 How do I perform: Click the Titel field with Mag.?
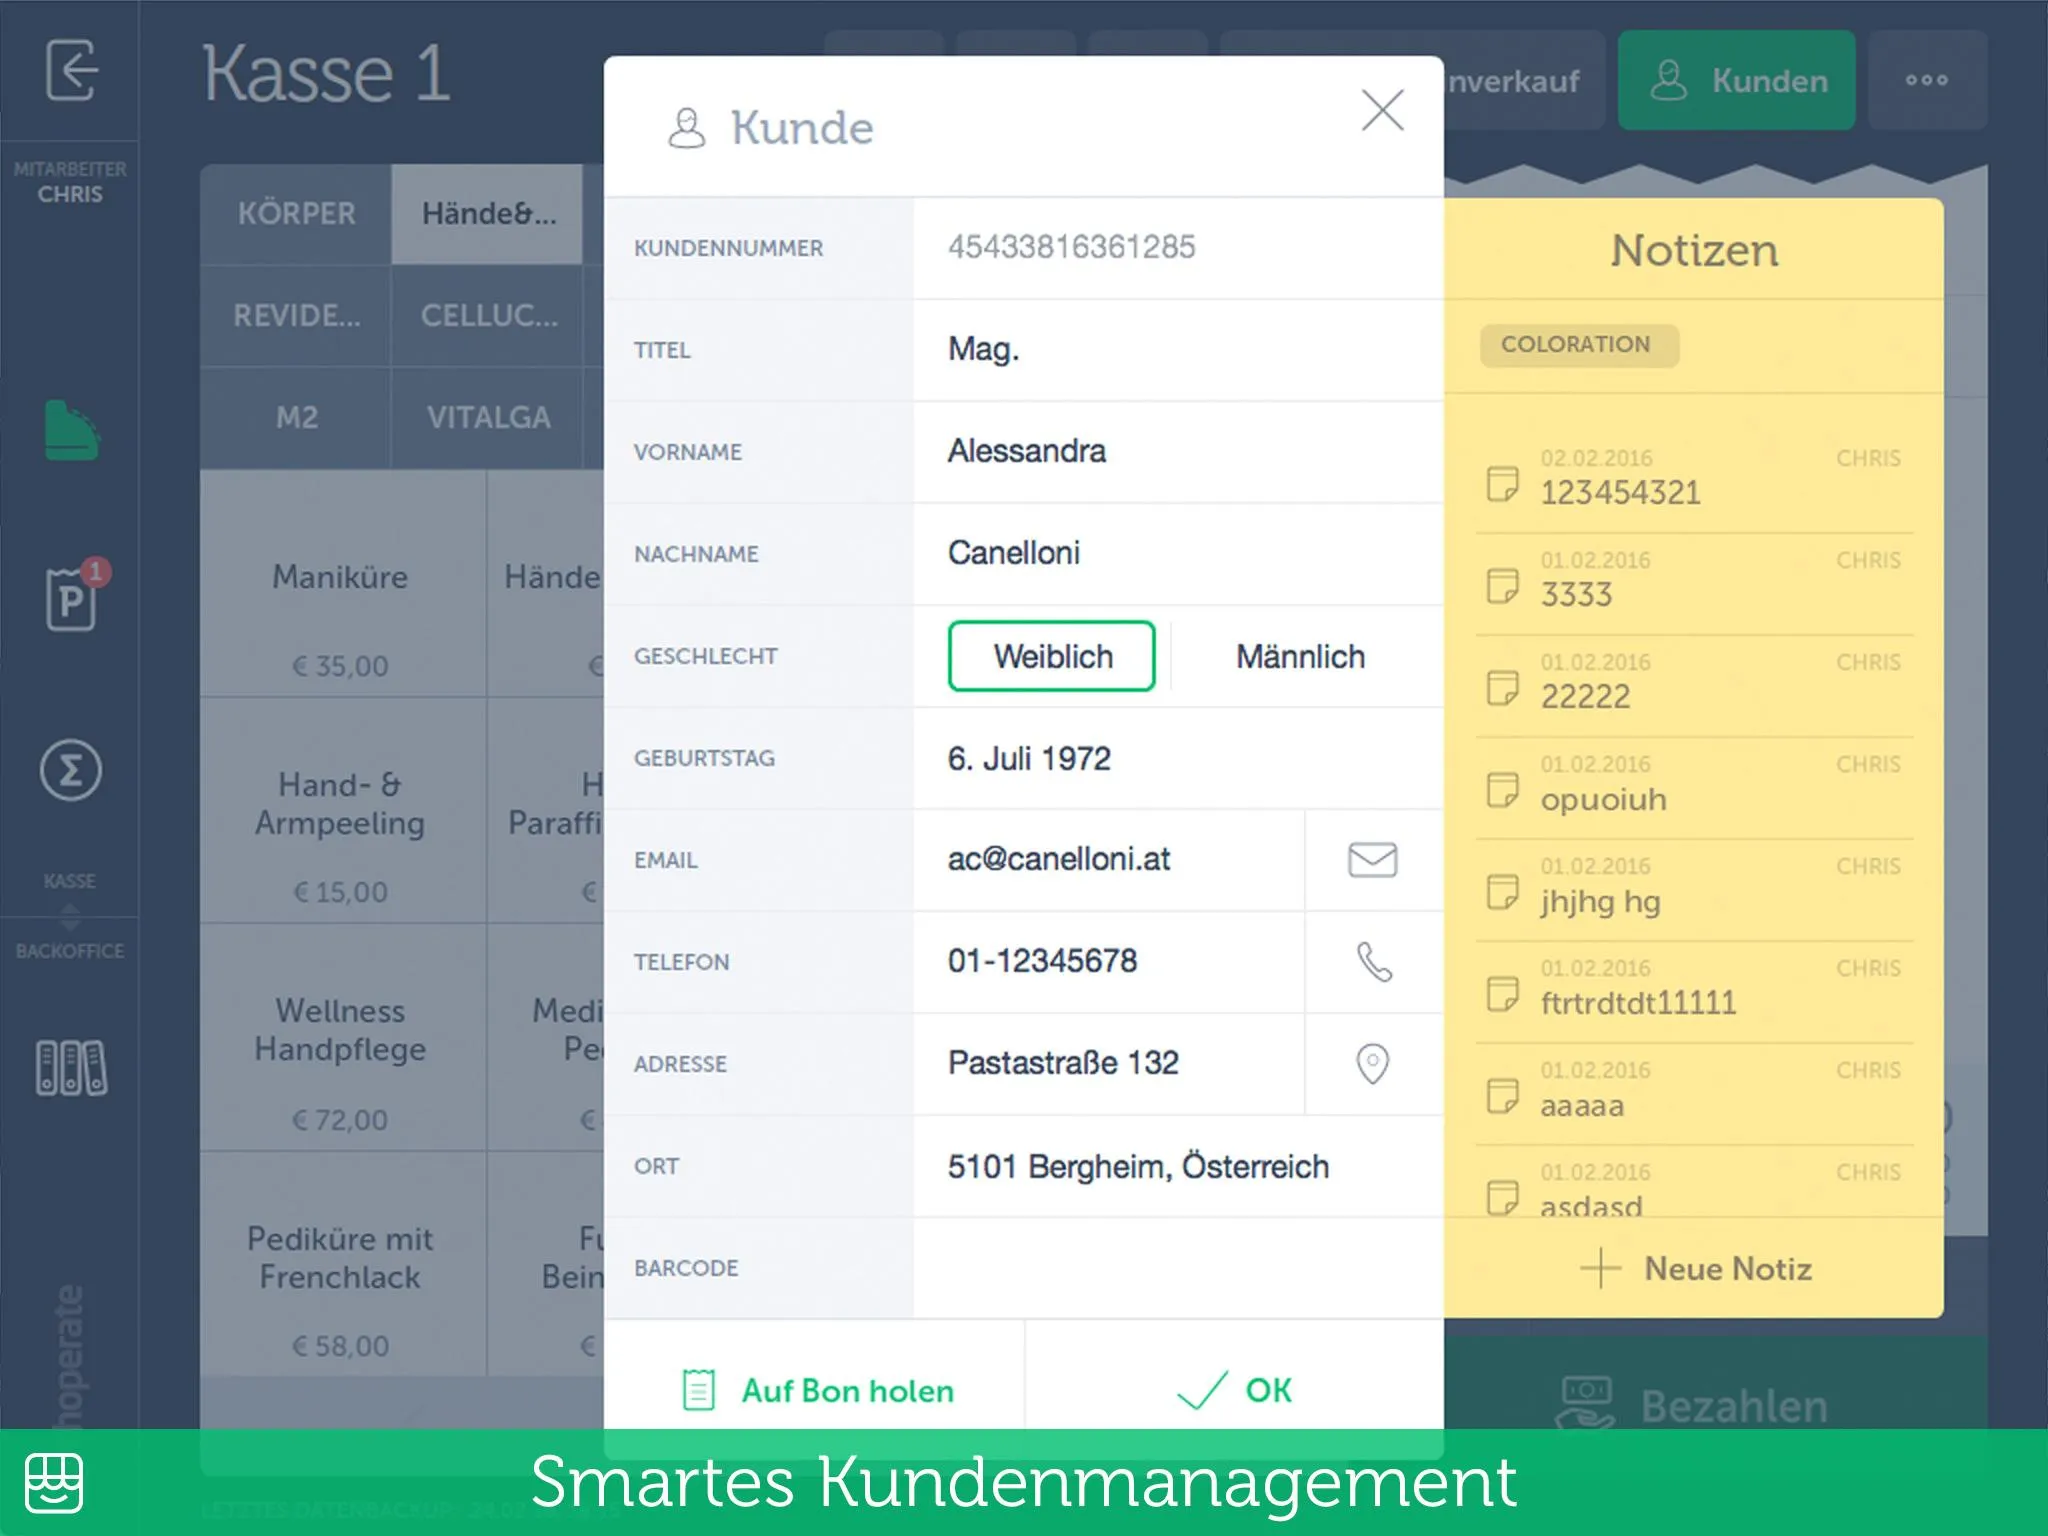pyautogui.click(x=1178, y=350)
